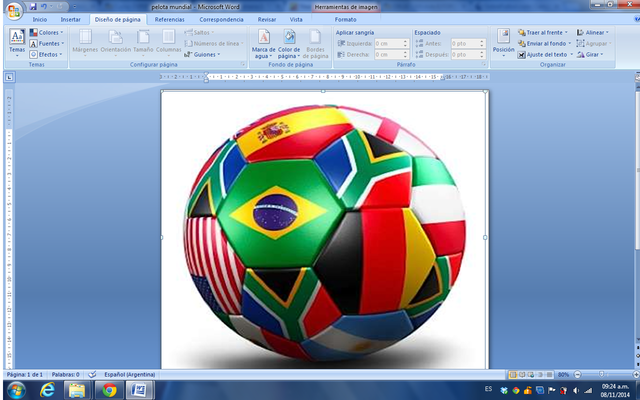This screenshot has width=640, height=400.
Task: Launch Internet Explorer from taskbar
Action: 48,390
